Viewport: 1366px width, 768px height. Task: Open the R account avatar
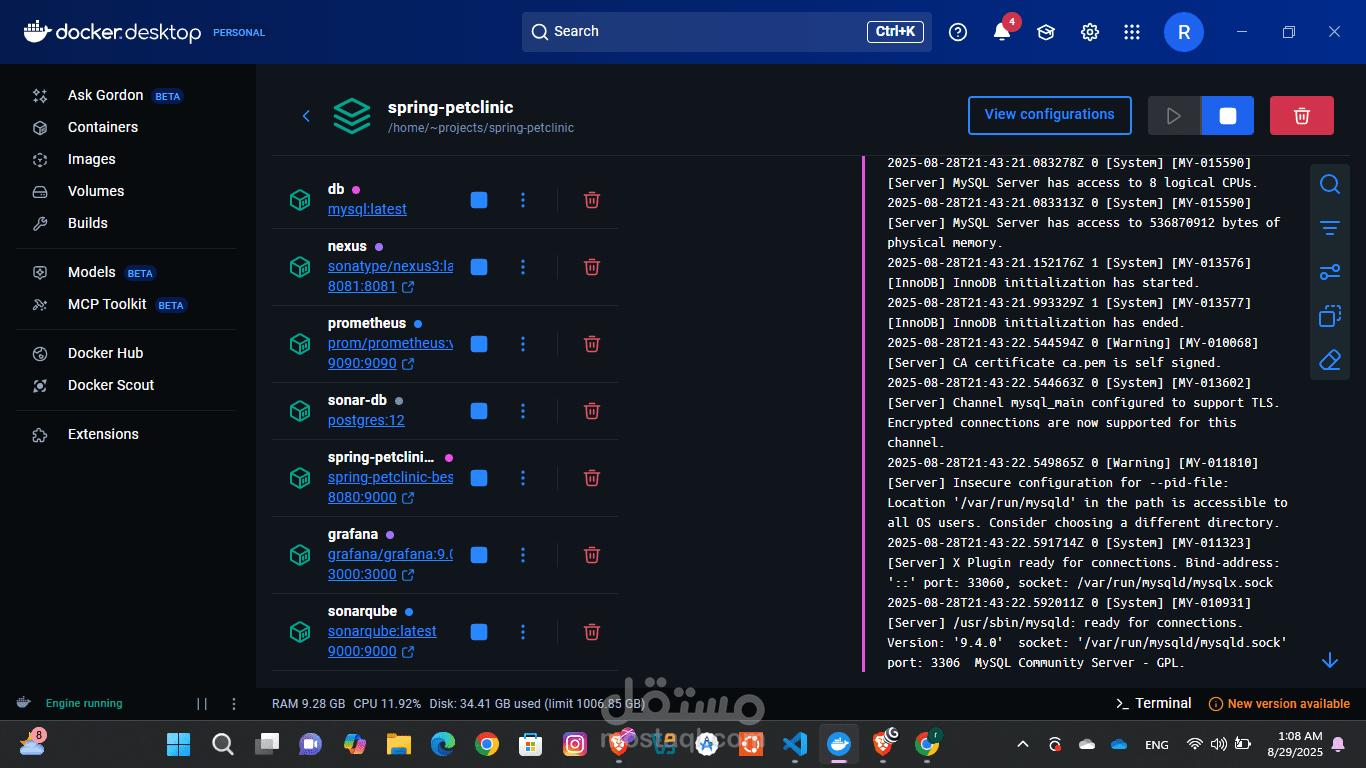(x=1184, y=32)
